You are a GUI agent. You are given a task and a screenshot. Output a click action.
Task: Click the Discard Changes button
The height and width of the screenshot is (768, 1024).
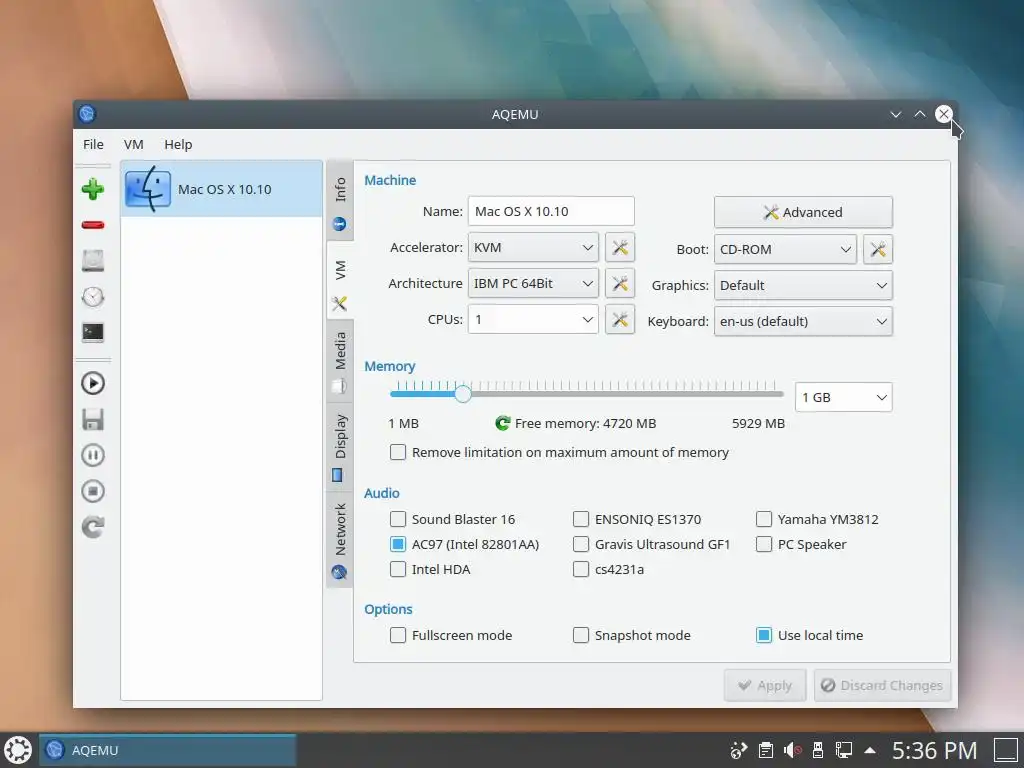click(x=882, y=686)
